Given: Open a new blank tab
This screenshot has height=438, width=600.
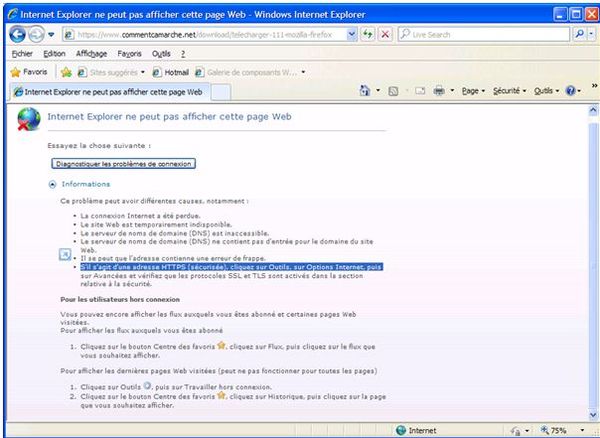Looking at the screenshot, I should tap(221, 93).
